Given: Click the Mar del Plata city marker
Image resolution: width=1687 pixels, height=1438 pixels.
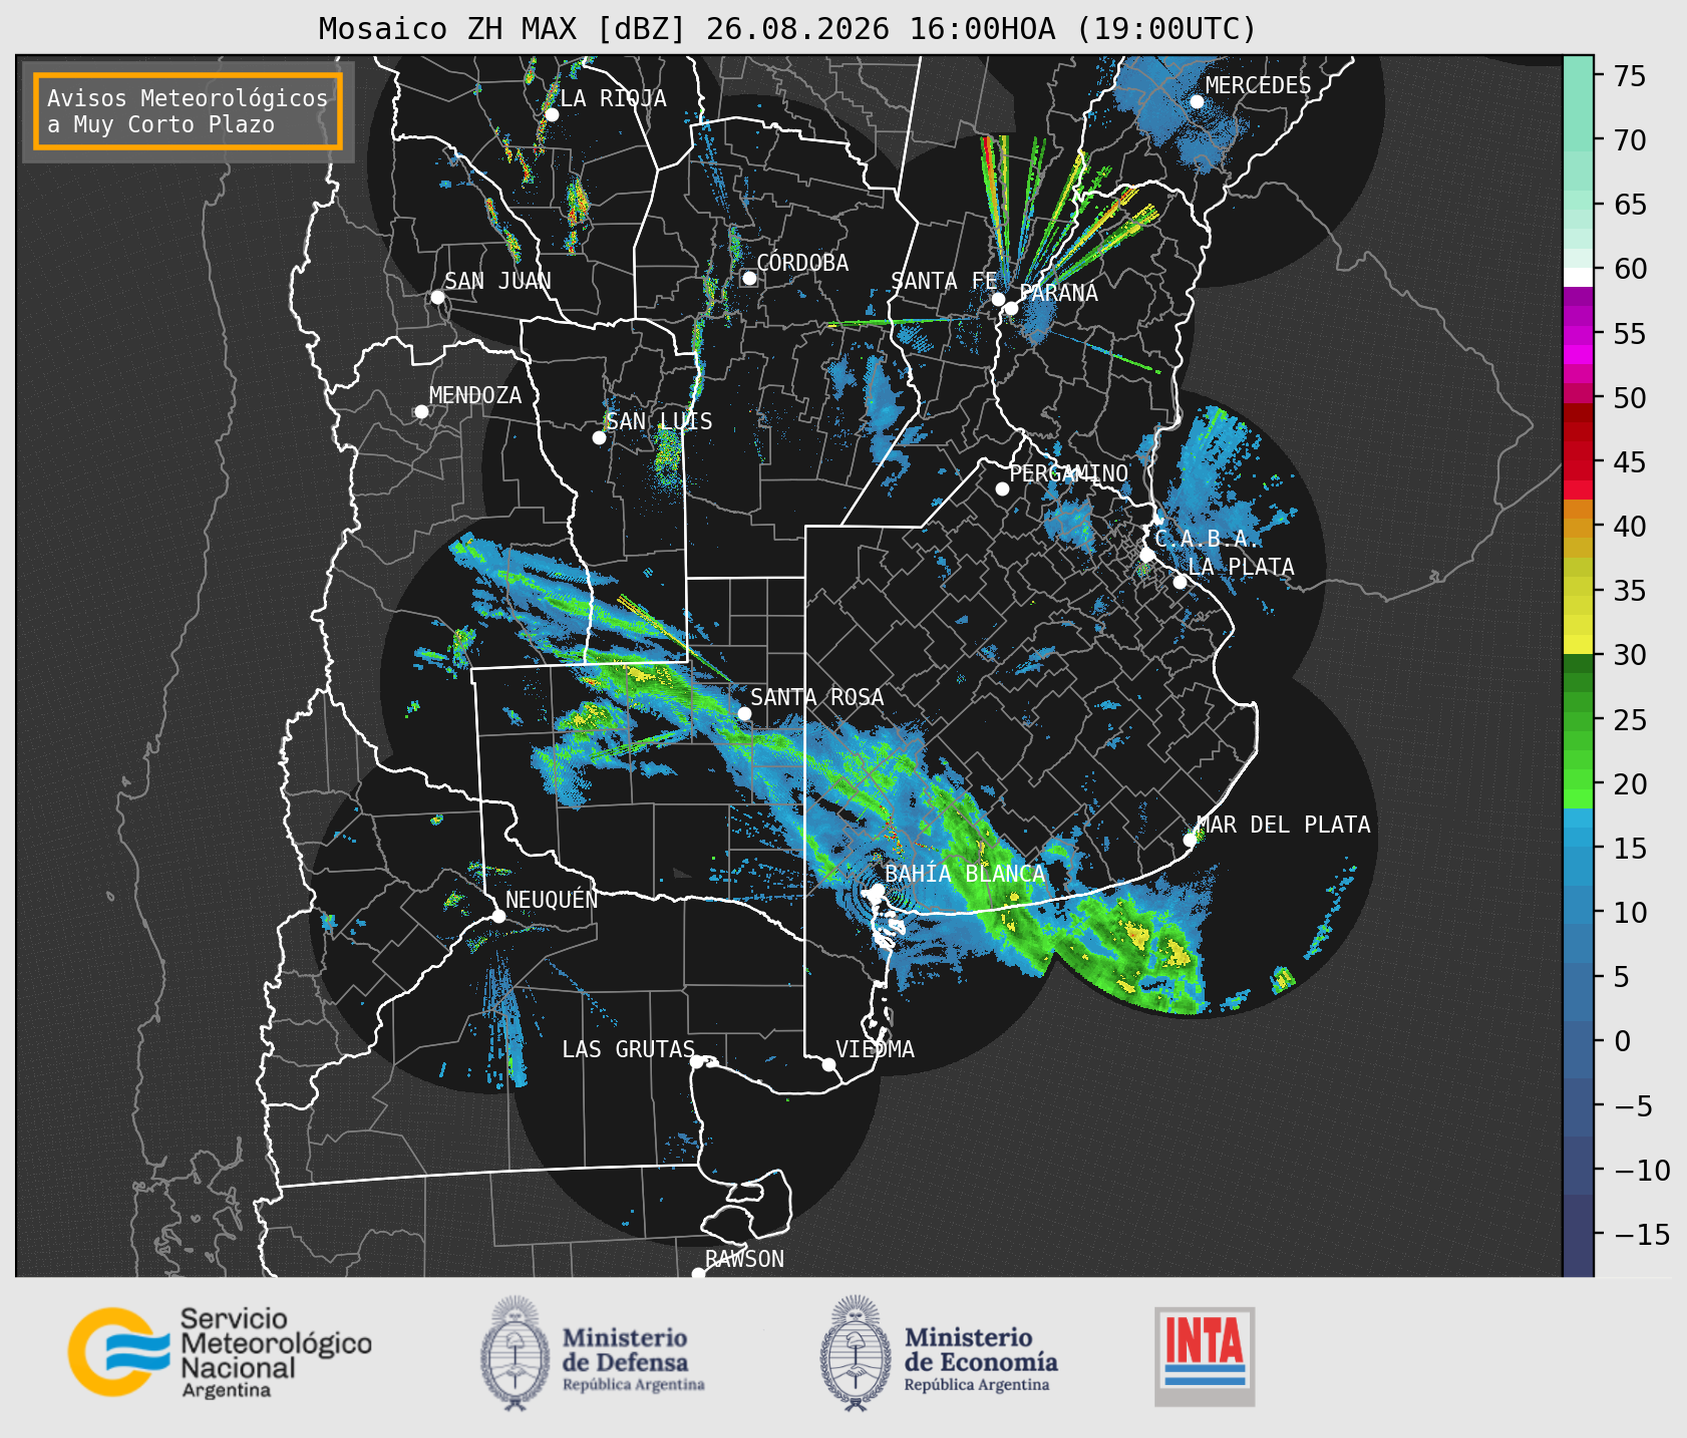Looking at the screenshot, I should tap(1190, 840).
